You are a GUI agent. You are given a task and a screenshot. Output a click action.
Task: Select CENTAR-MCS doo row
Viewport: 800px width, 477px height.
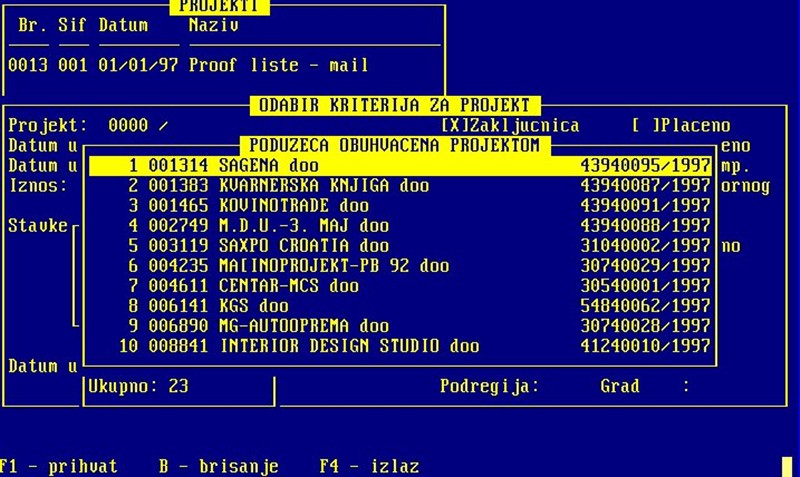(401, 286)
